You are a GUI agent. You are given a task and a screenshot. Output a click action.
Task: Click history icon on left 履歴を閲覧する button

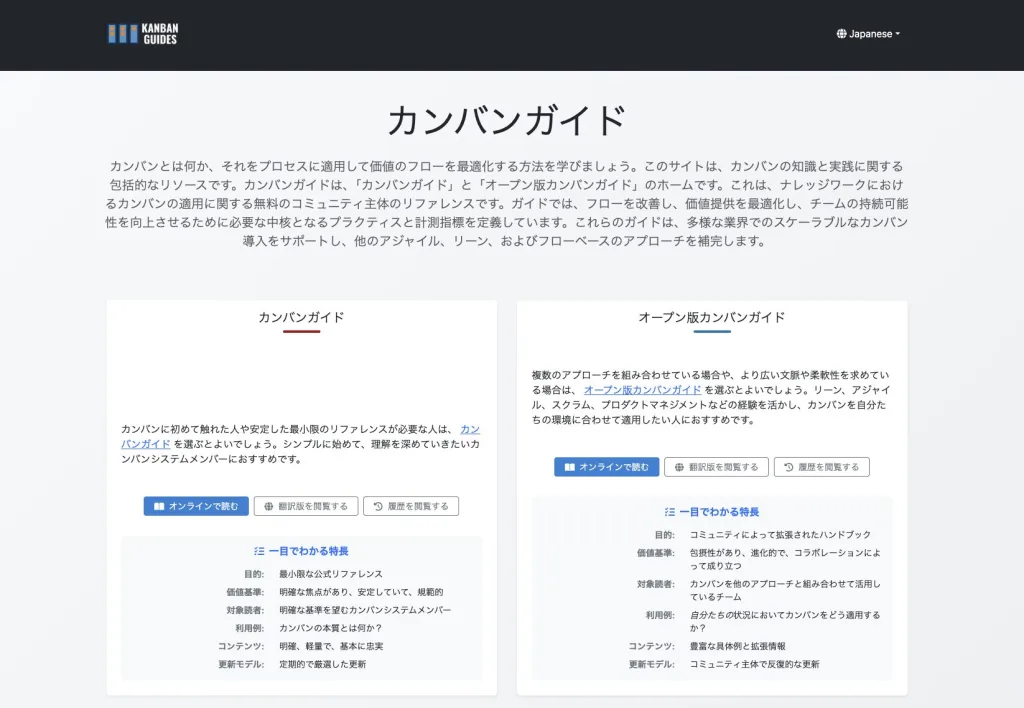[x=377, y=506]
